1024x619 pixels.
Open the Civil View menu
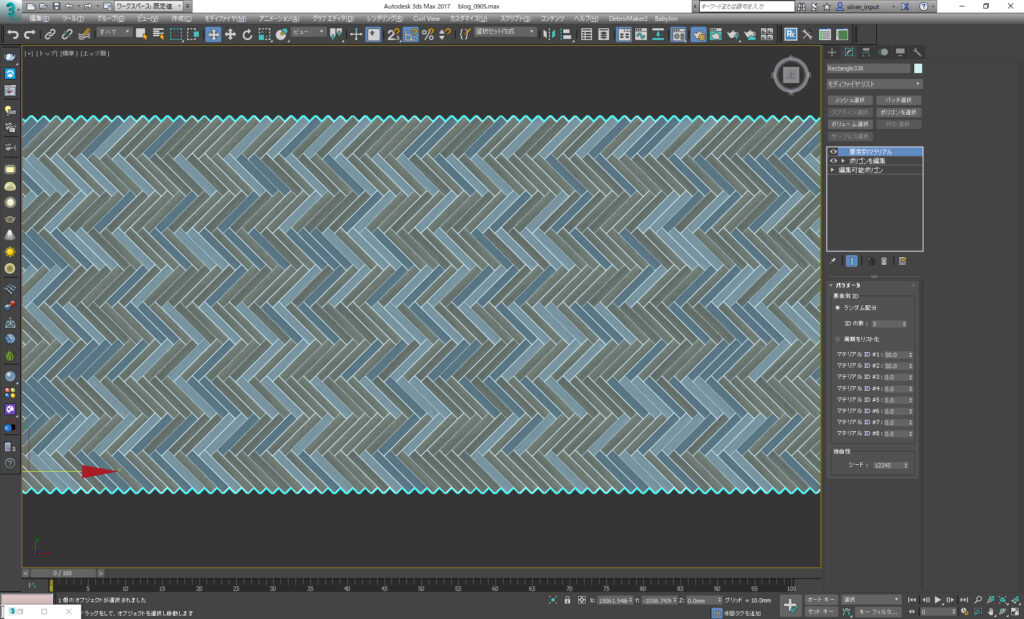click(x=426, y=18)
